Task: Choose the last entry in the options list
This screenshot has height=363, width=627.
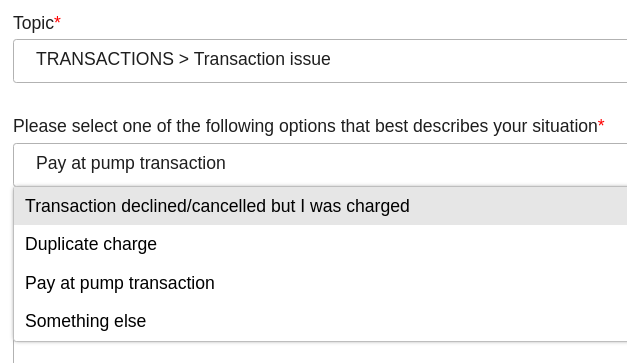Action: (x=320, y=321)
